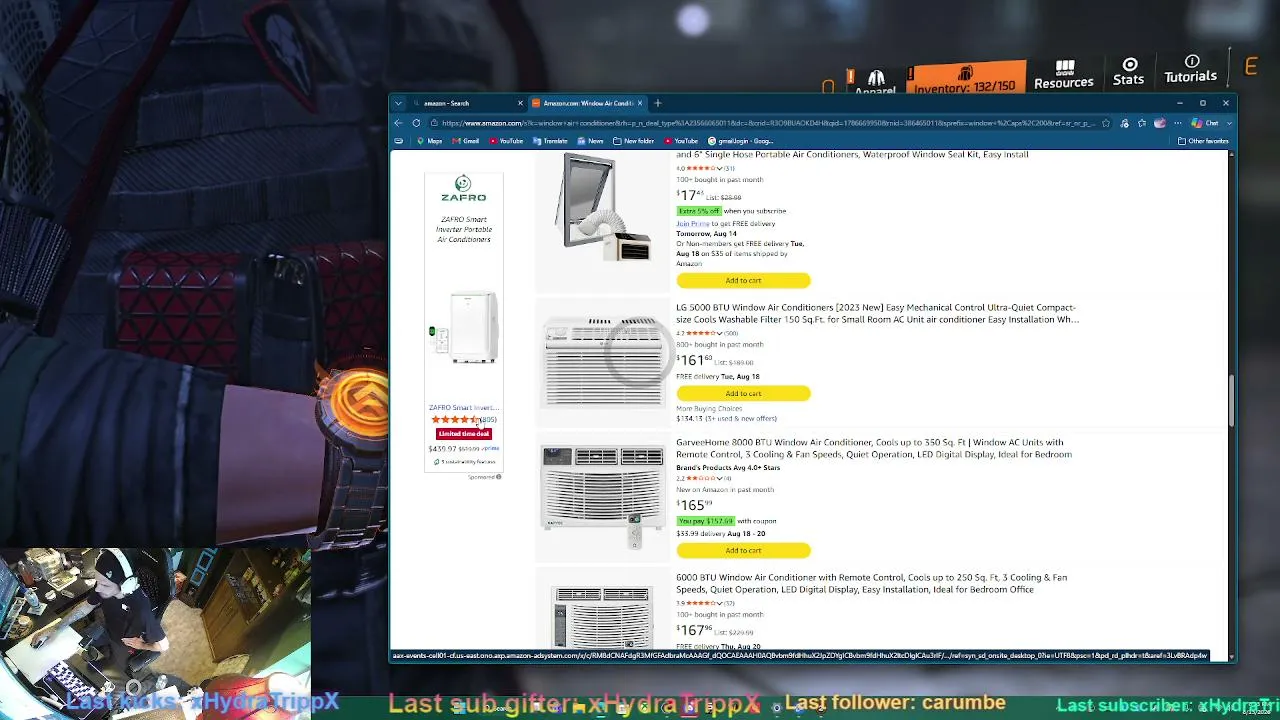Open the game's Stats panel
Image resolution: width=1280 pixels, height=720 pixels.
coord(1129,72)
